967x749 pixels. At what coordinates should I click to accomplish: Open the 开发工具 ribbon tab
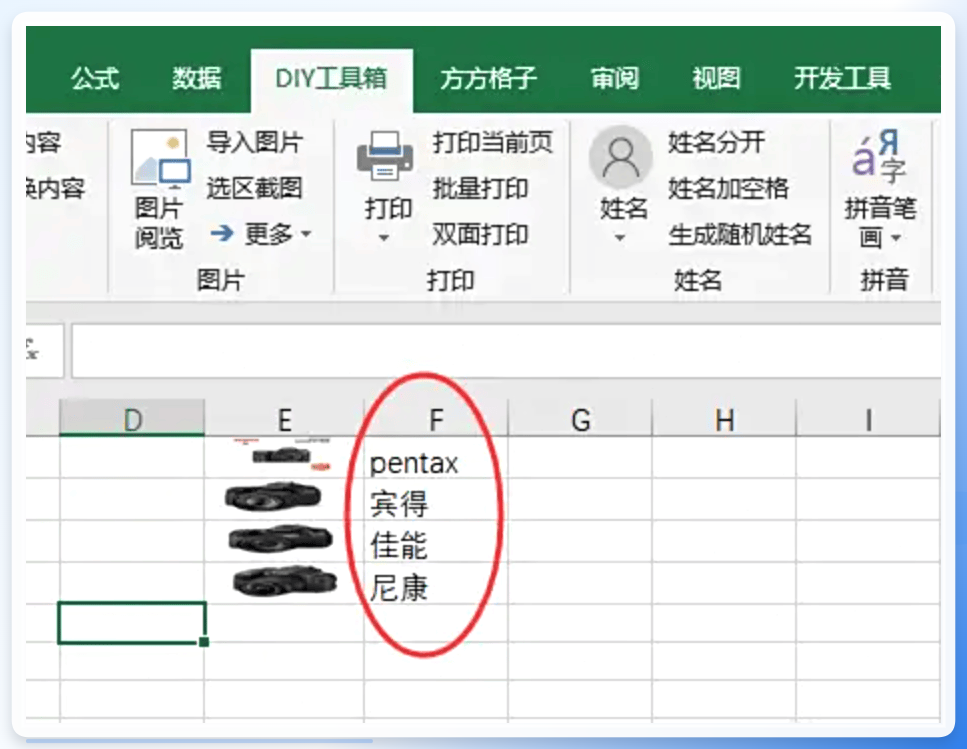[842, 78]
